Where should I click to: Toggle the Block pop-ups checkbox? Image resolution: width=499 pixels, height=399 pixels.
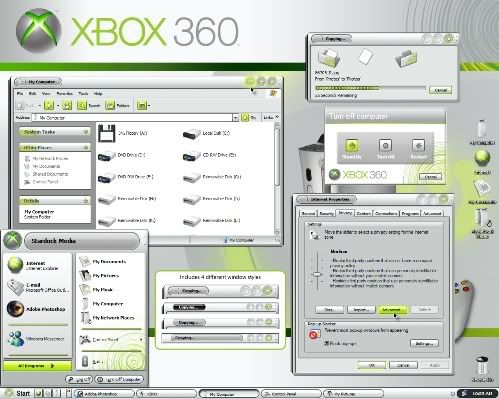click(327, 343)
